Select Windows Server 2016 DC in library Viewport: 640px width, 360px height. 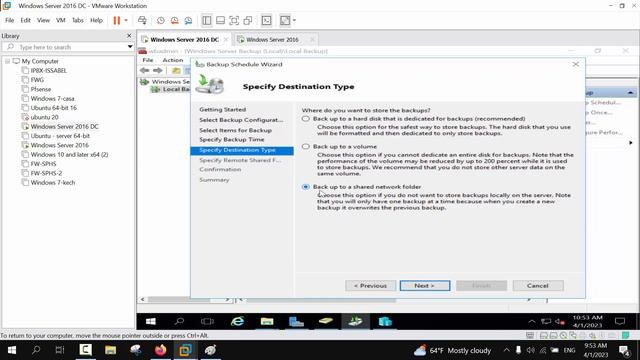pos(64,127)
